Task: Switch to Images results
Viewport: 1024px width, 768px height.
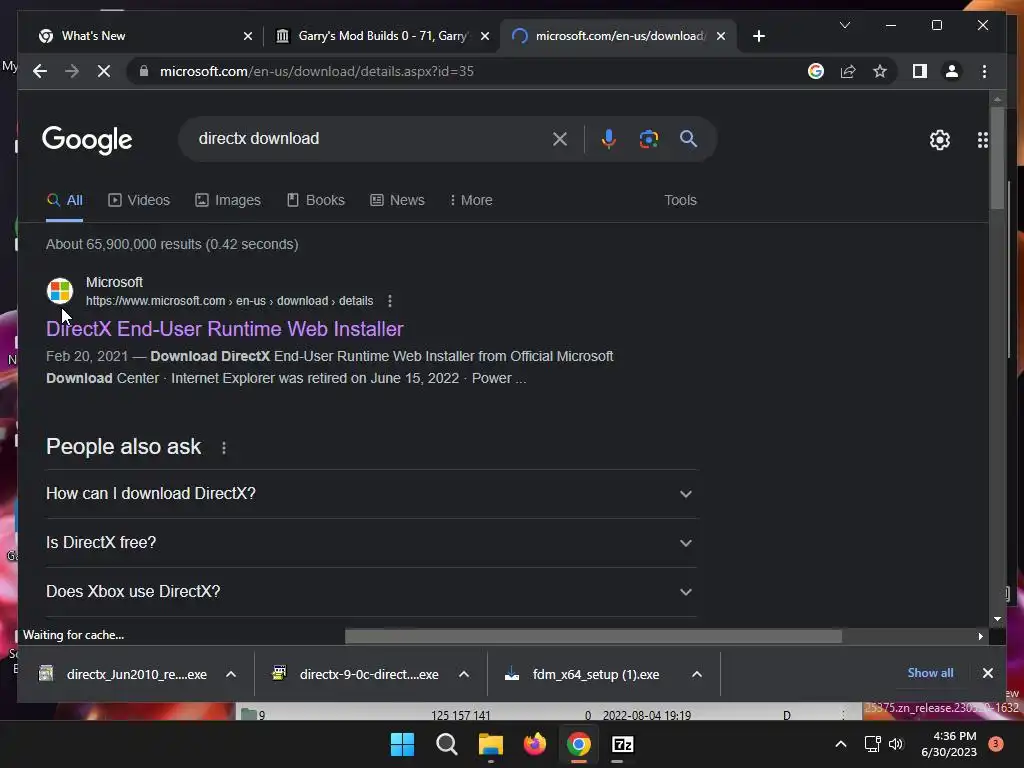Action: (x=228, y=200)
